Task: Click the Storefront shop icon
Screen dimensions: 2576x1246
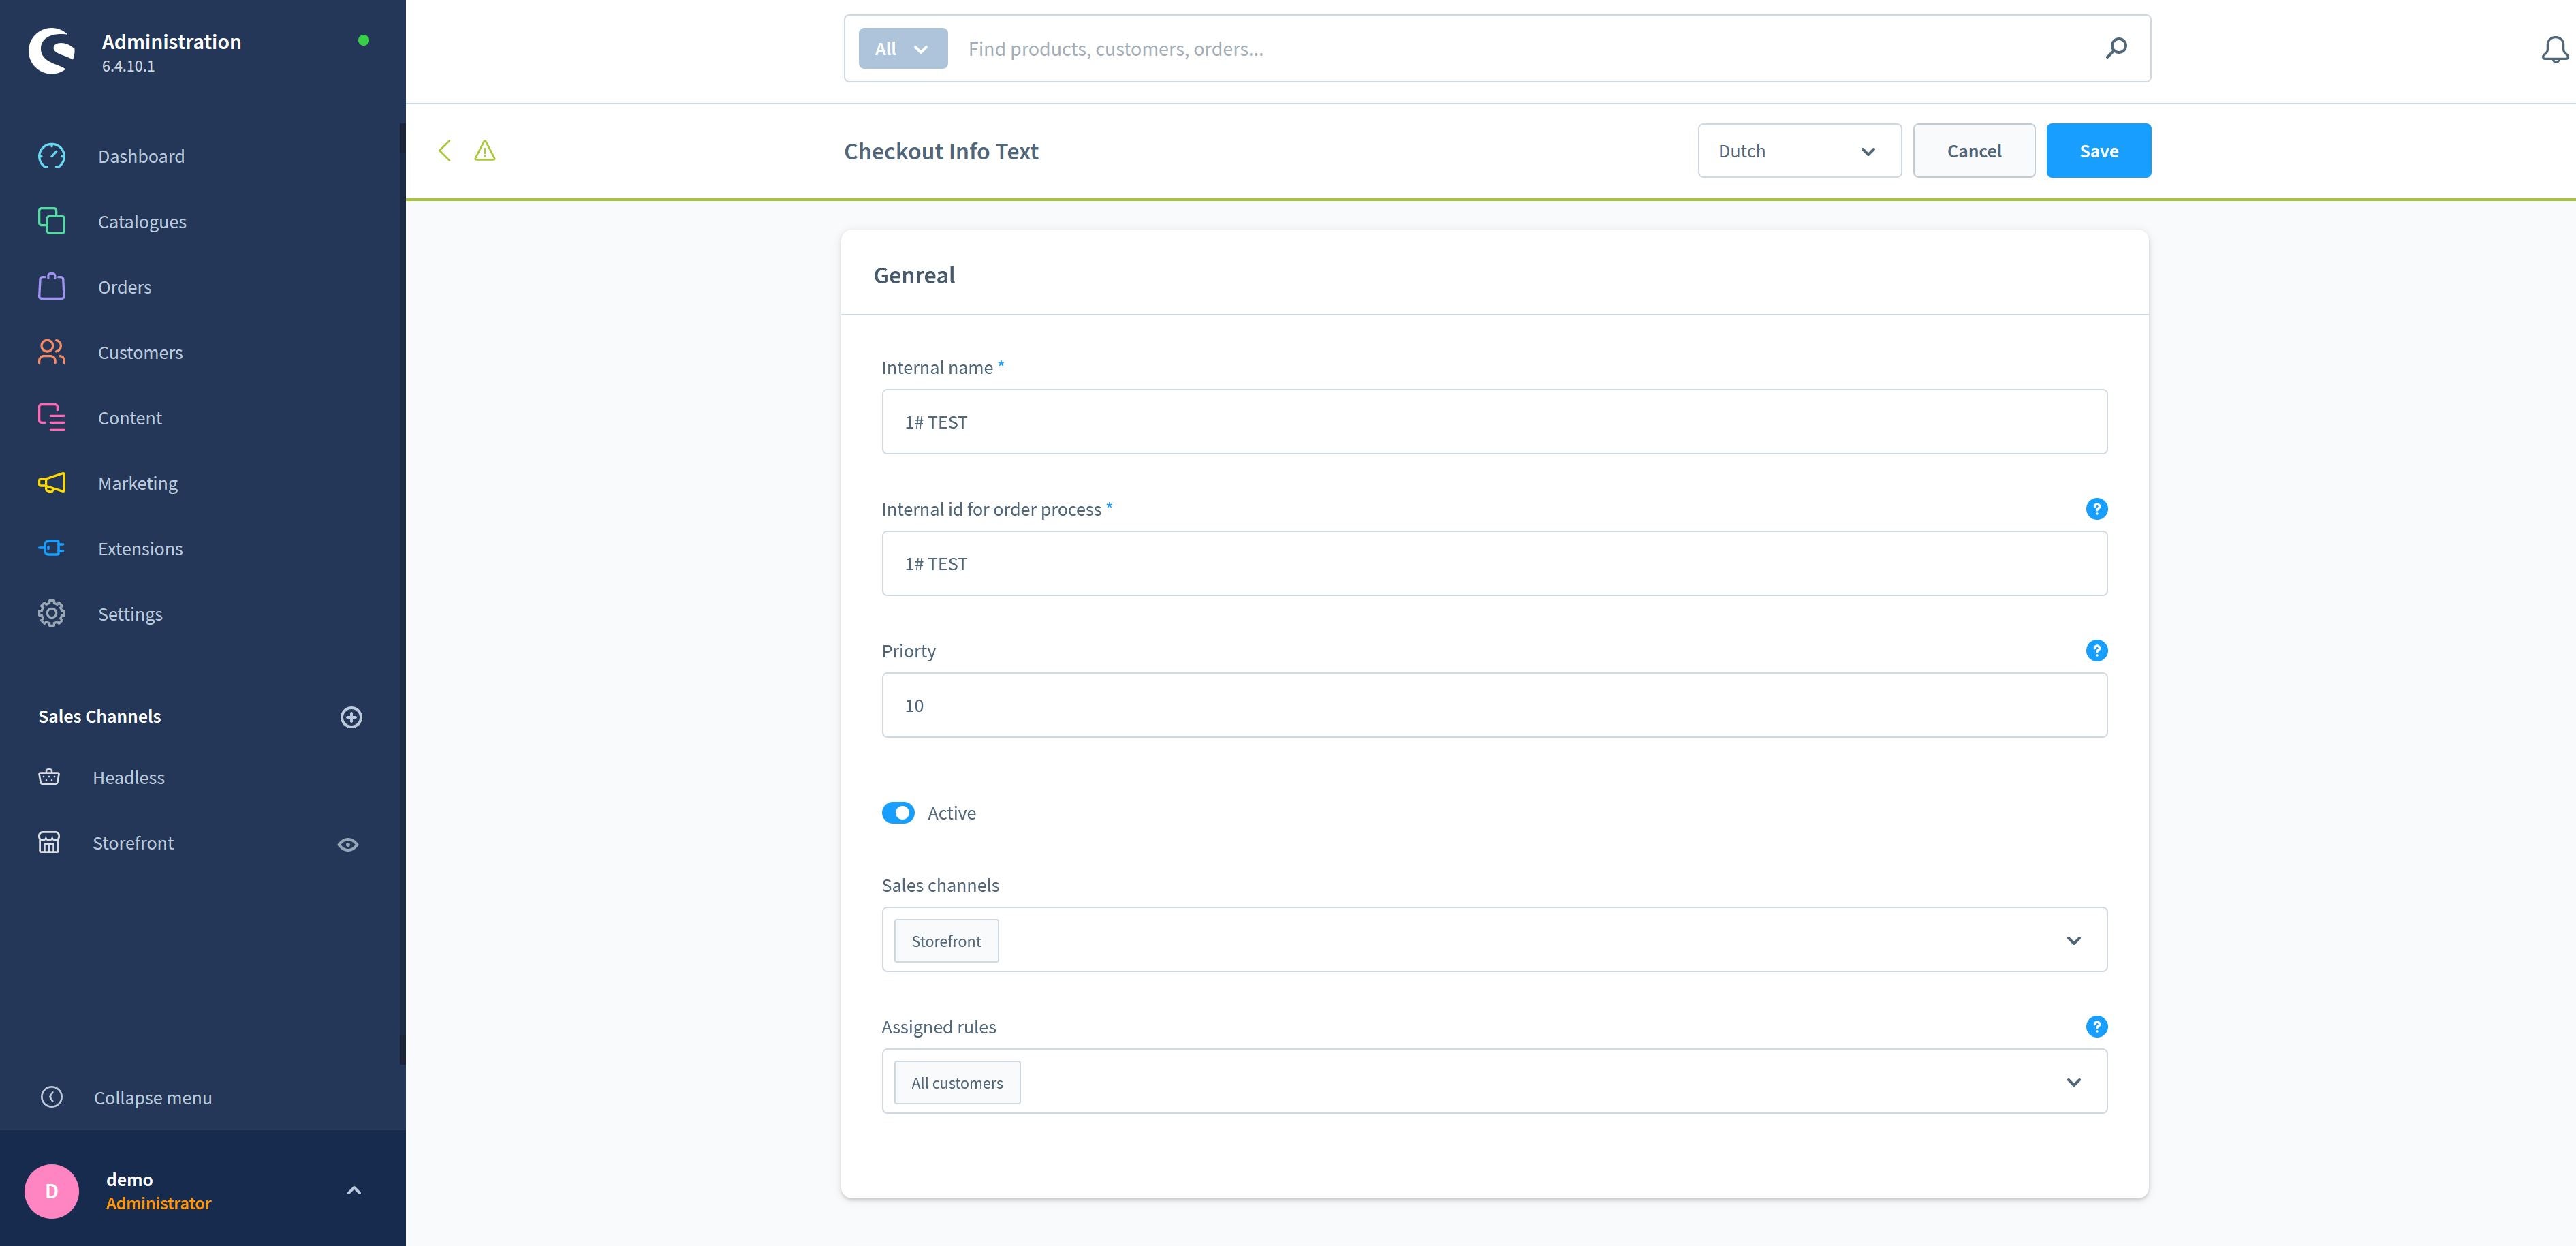Action: [x=49, y=843]
